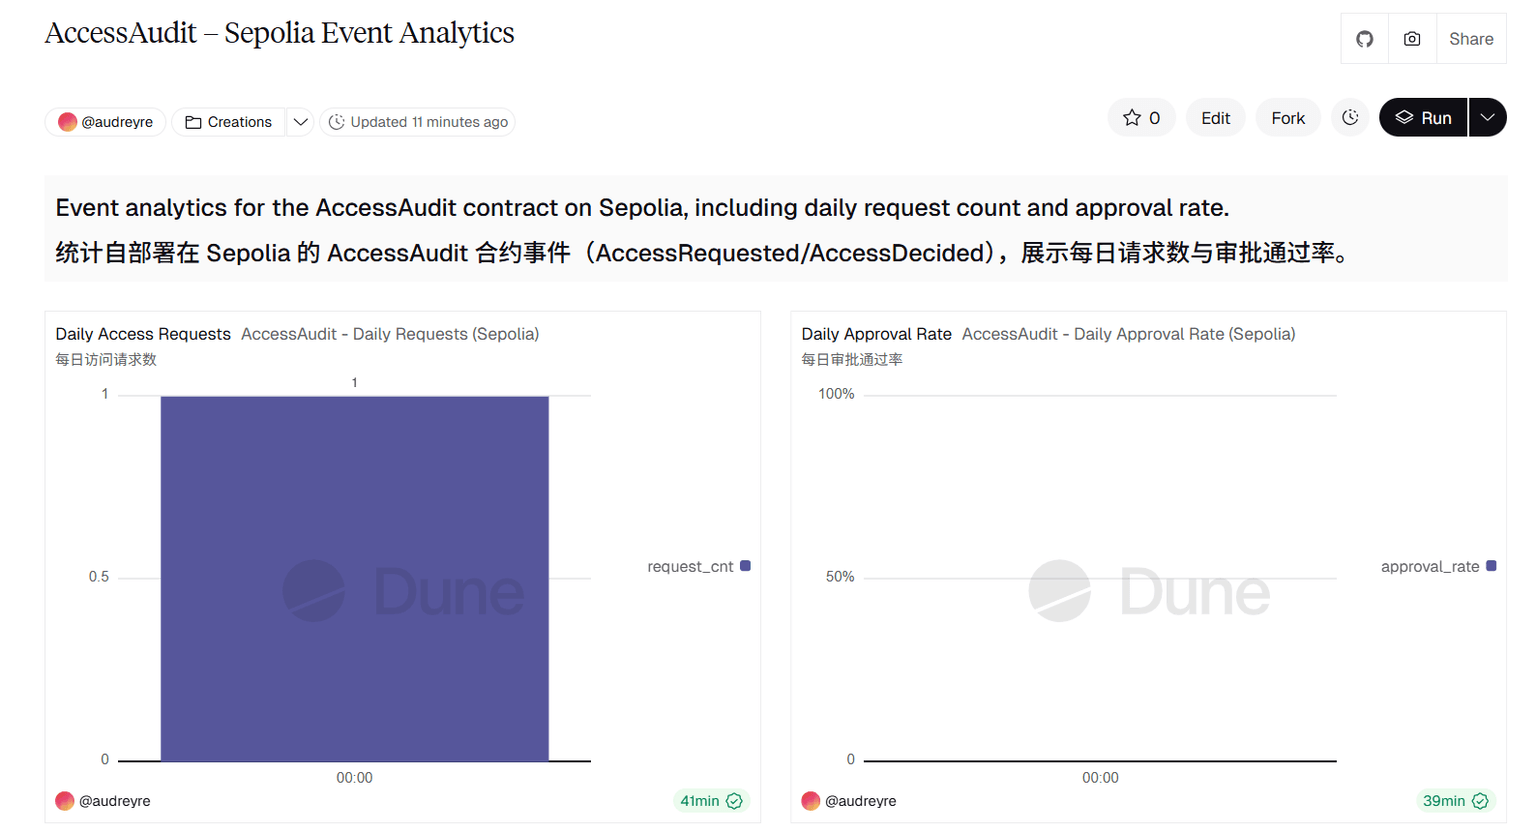The image size is (1536, 837).
Task: Open the Run button dropdown arrow
Action: click(1487, 117)
